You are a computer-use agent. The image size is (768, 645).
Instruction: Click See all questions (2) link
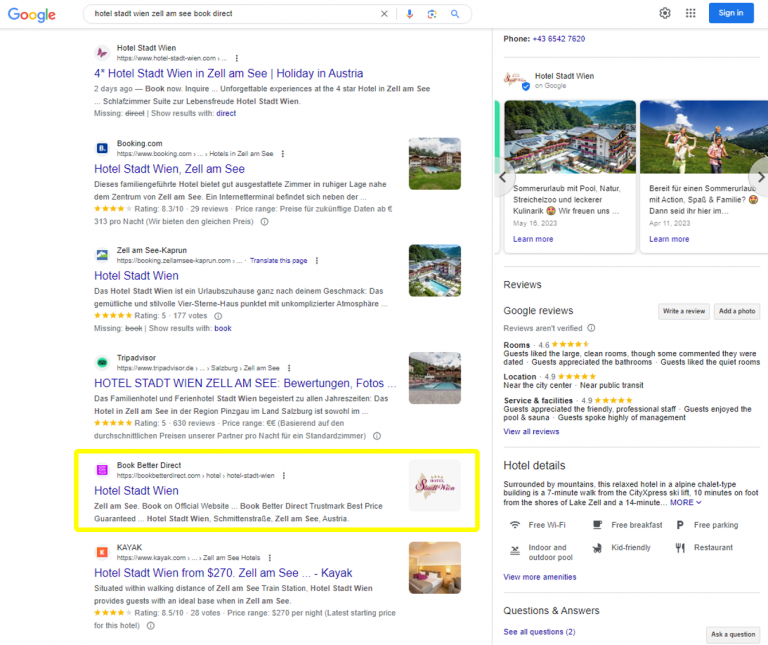point(539,632)
